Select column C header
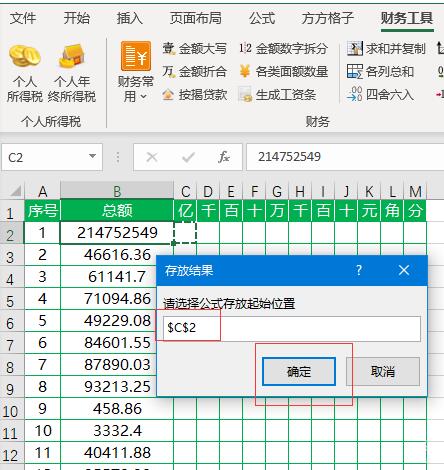Viewport: 444px width, 470px height. pyautogui.click(x=185, y=191)
